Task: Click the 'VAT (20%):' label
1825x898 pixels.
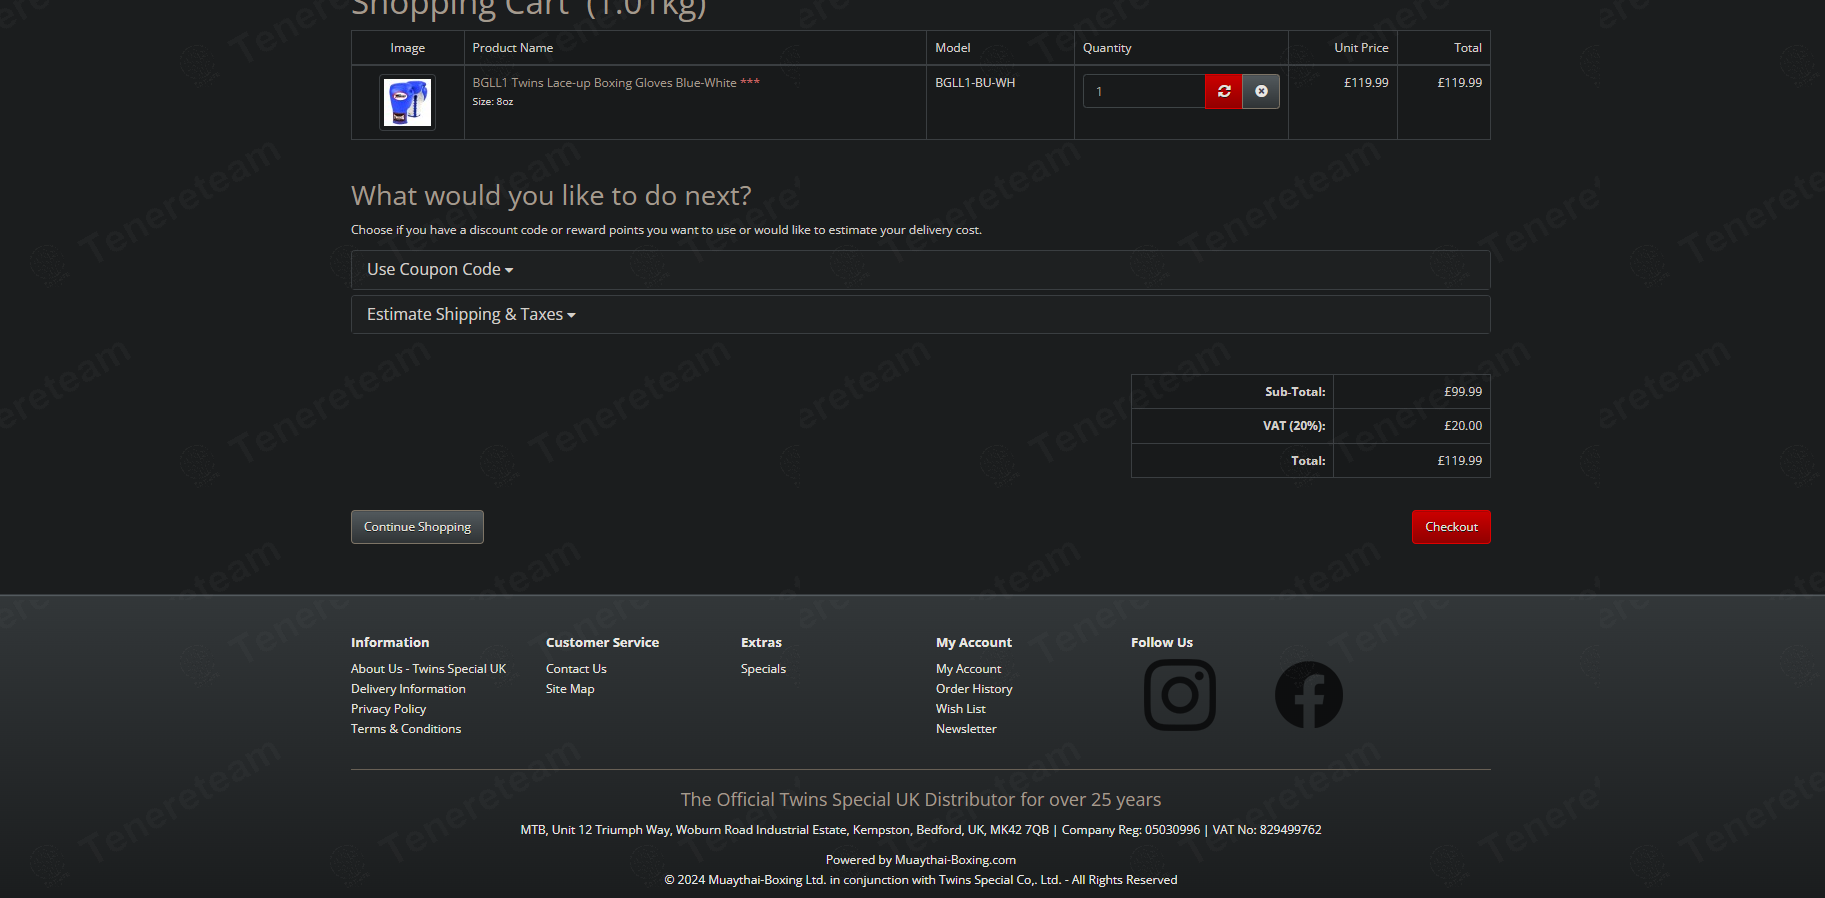Action: click(1294, 426)
